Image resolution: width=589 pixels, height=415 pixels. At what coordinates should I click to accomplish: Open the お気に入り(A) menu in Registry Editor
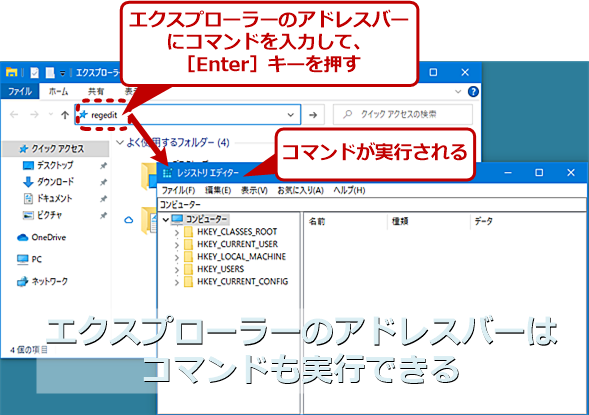coord(301,190)
